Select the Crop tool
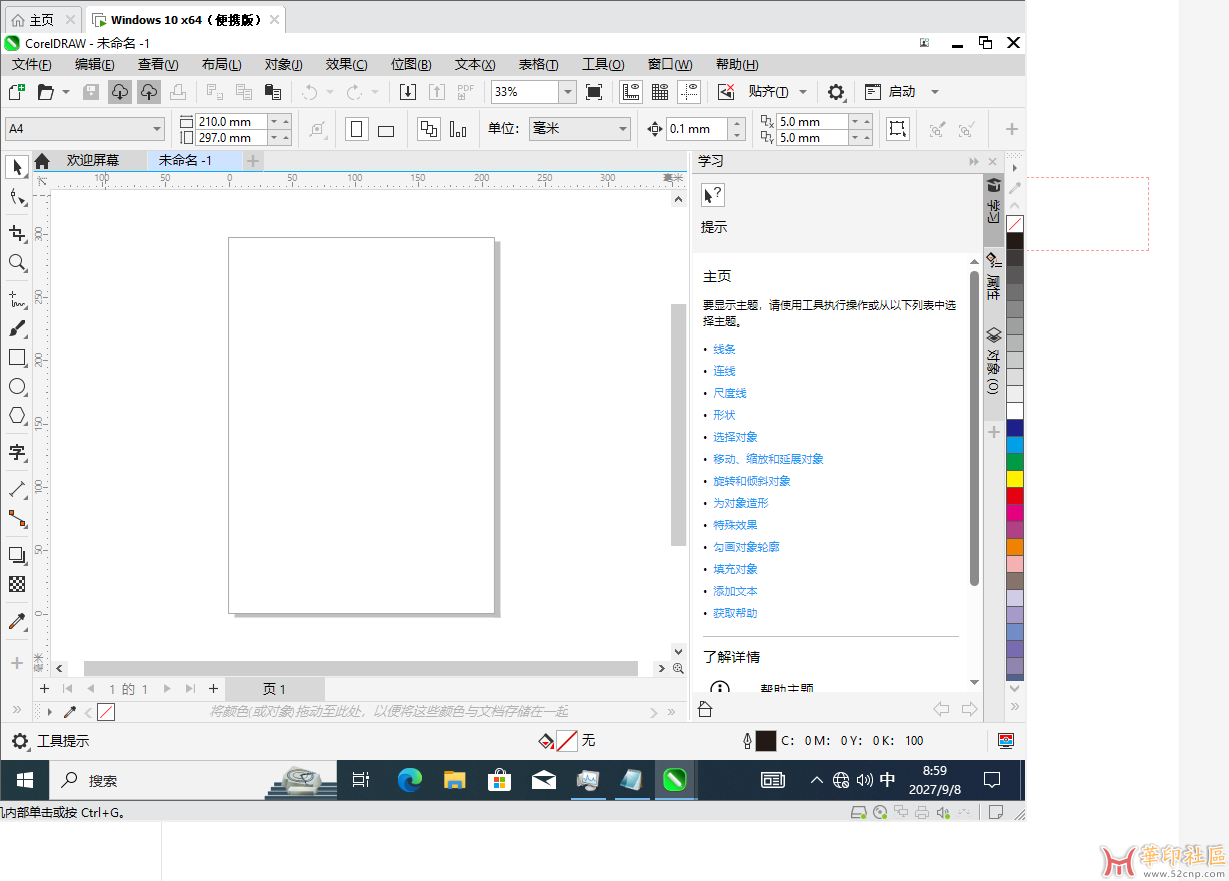Image resolution: width=1229 pixels, height=881 pixels. point(17,233)
